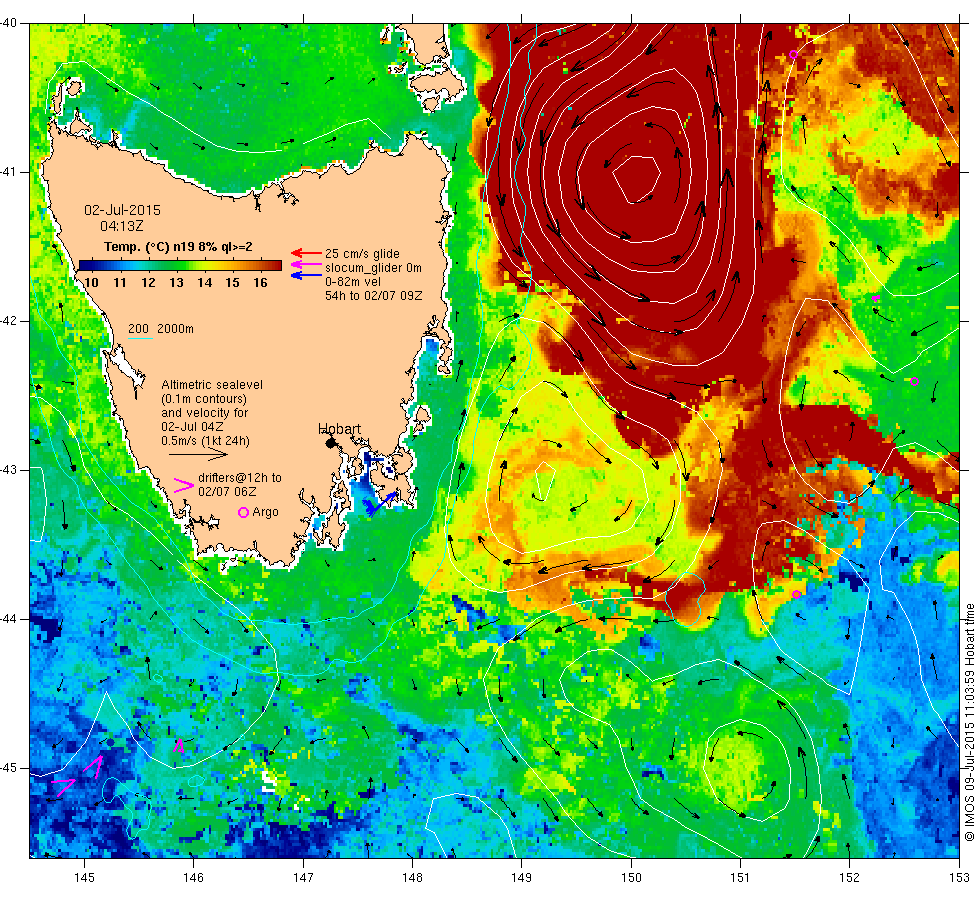
Task: Click the IMOS copyright timestamp text
Action: [970, 722]
